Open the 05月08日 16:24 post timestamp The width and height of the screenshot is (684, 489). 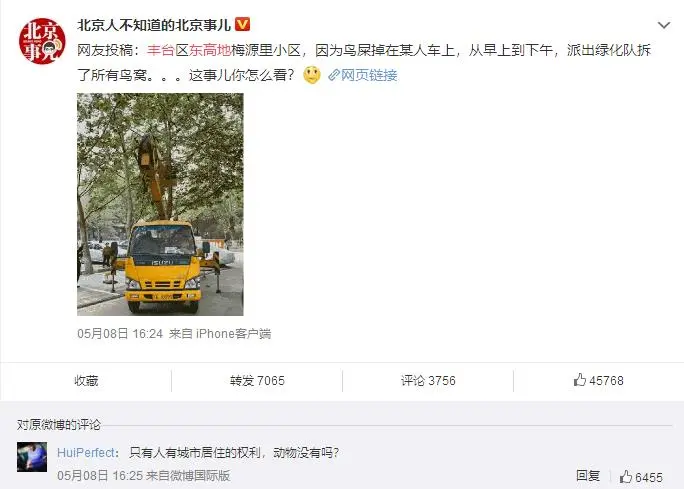click(x=120, y=334)
